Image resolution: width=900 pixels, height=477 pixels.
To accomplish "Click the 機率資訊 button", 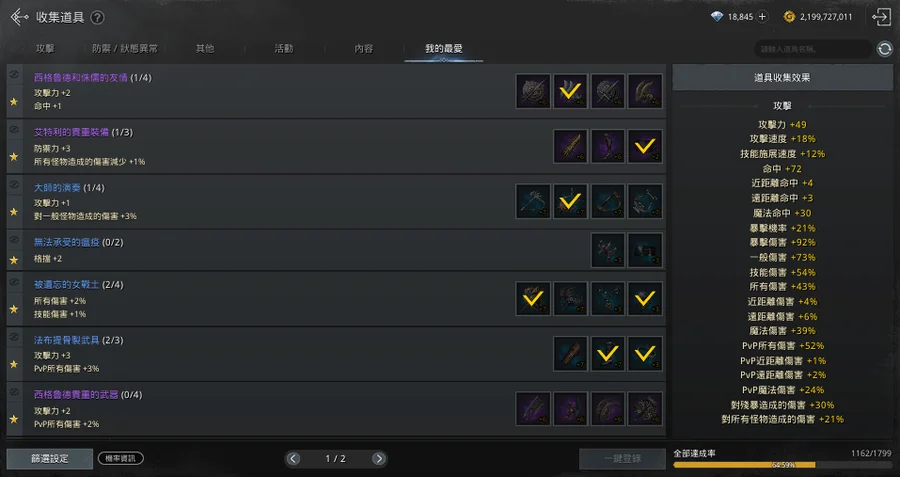I will point(121,459).
